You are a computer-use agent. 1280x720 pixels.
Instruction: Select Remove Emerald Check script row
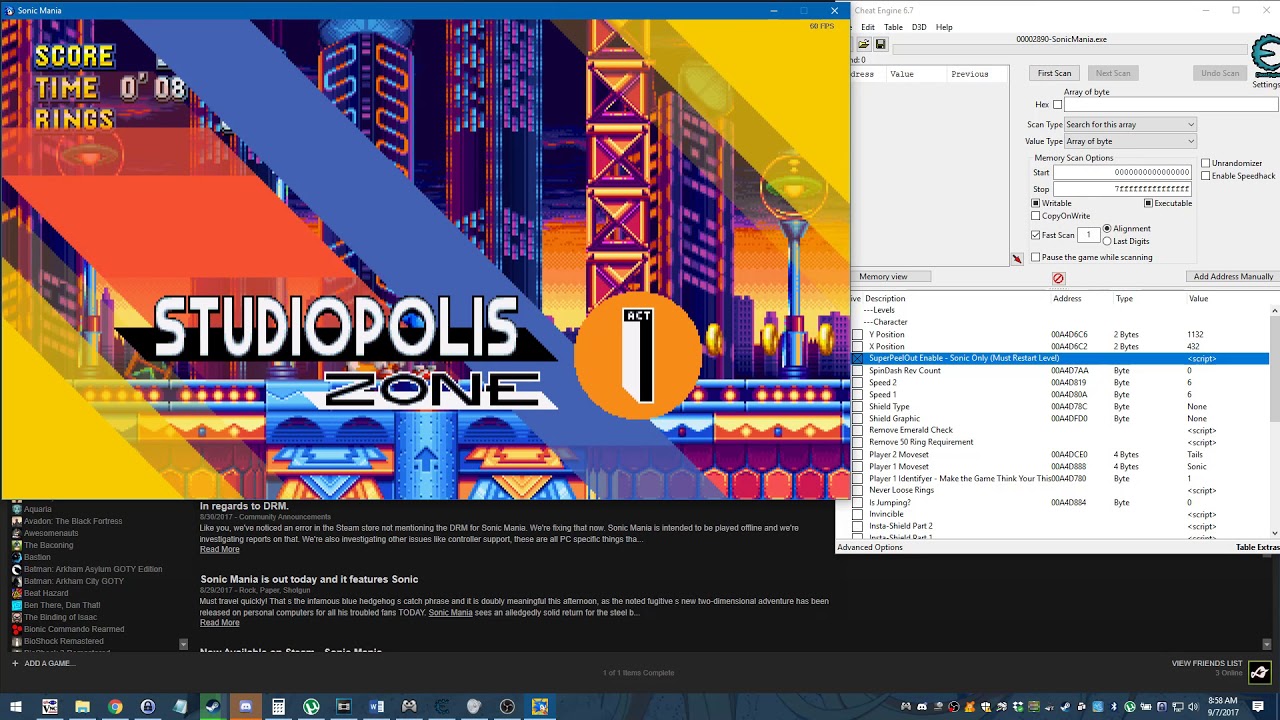[1060, 431]
